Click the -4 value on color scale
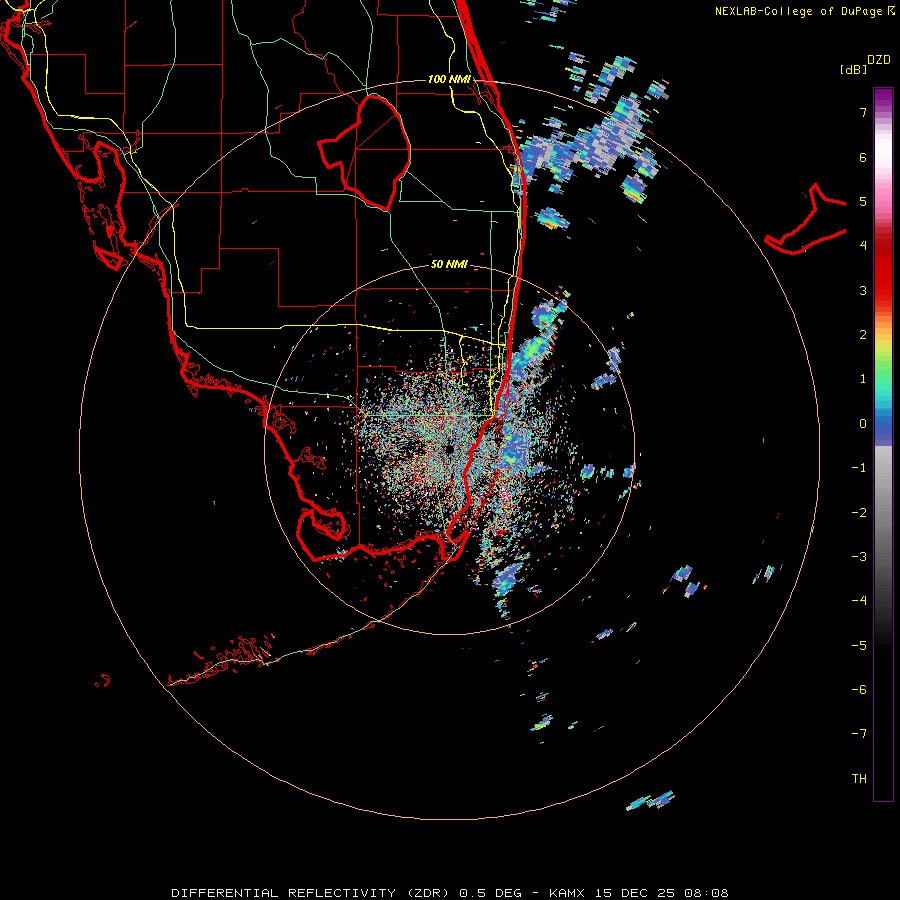Viewport: 900px width, 900px height. click(x=859, y=601)
